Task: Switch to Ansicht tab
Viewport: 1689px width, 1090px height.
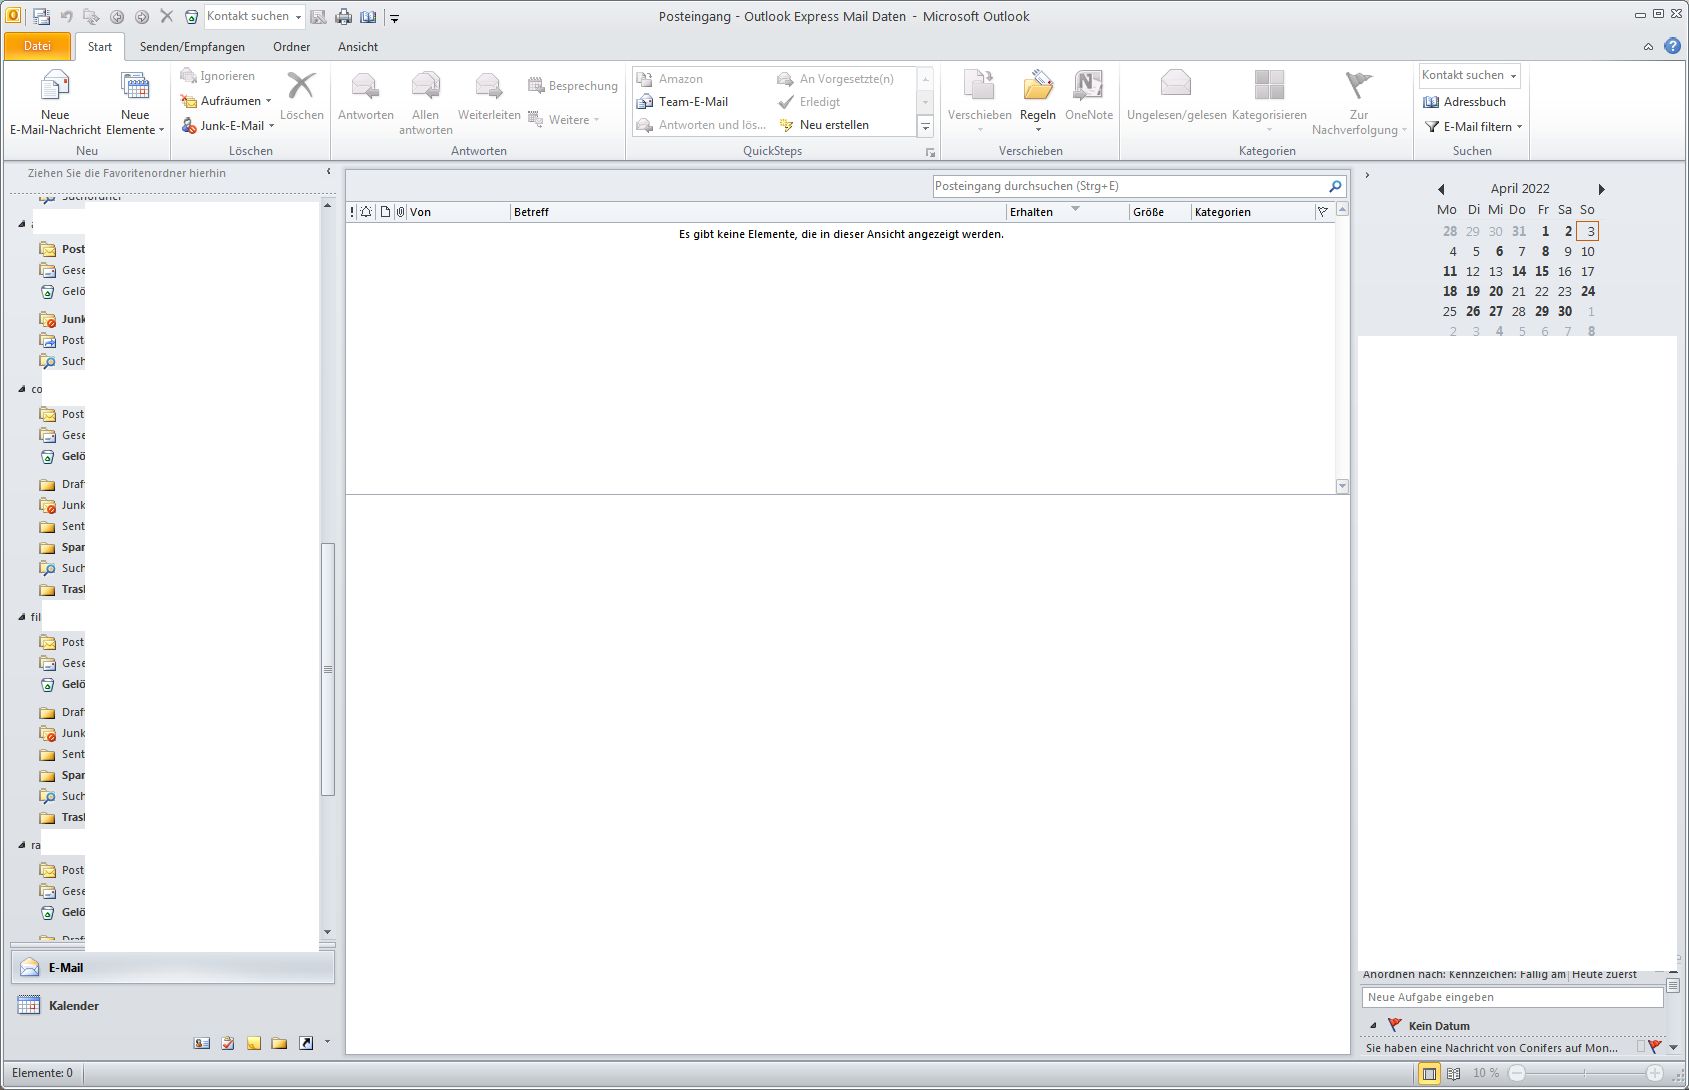Action: point(357,46)
